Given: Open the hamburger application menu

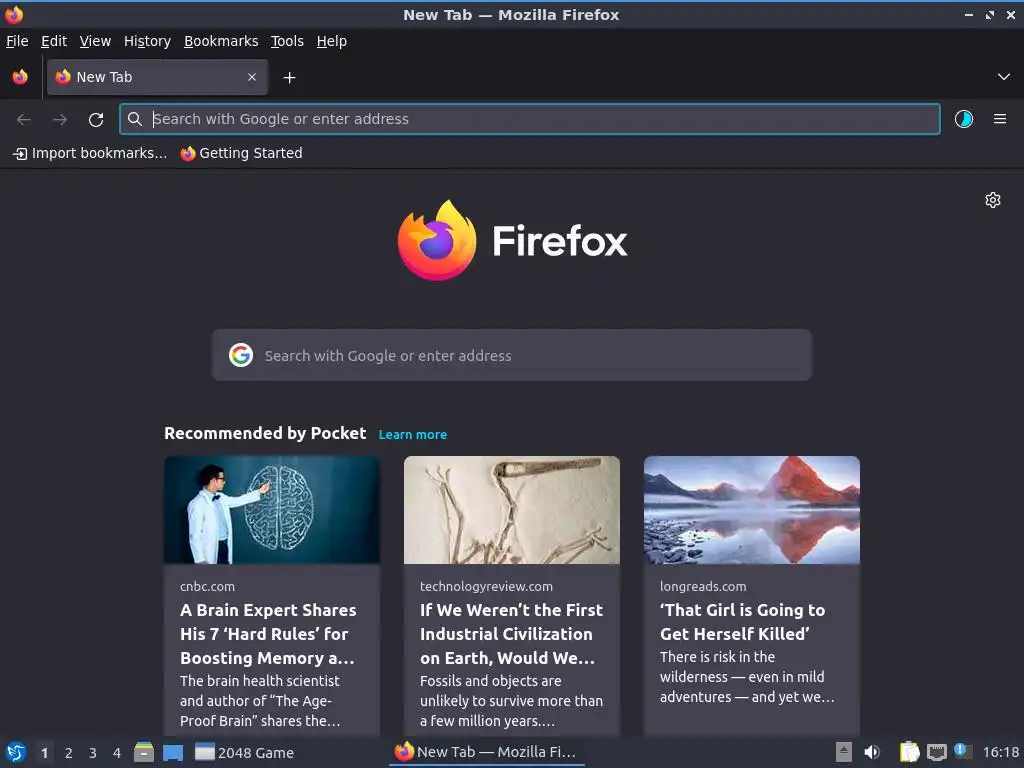Looking at the screenshot, I should (1000, 119).
